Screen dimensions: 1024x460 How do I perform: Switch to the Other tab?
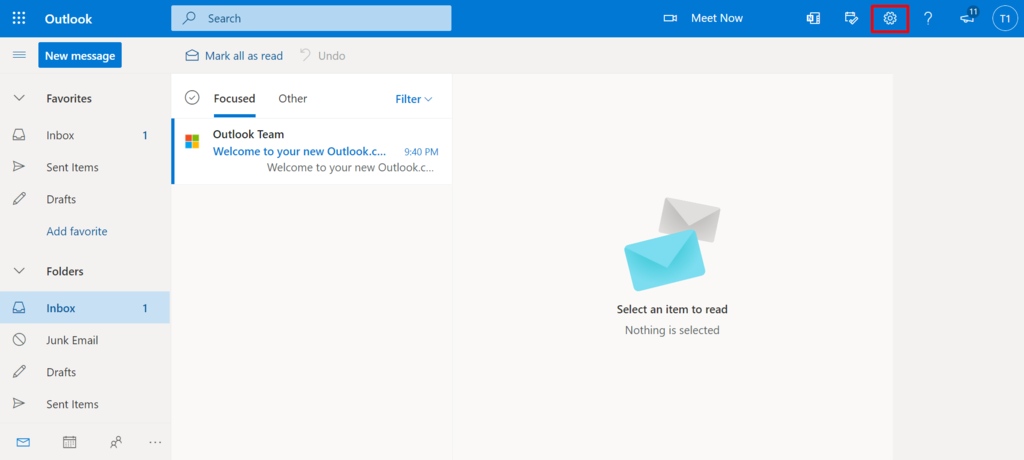point(292,98)
